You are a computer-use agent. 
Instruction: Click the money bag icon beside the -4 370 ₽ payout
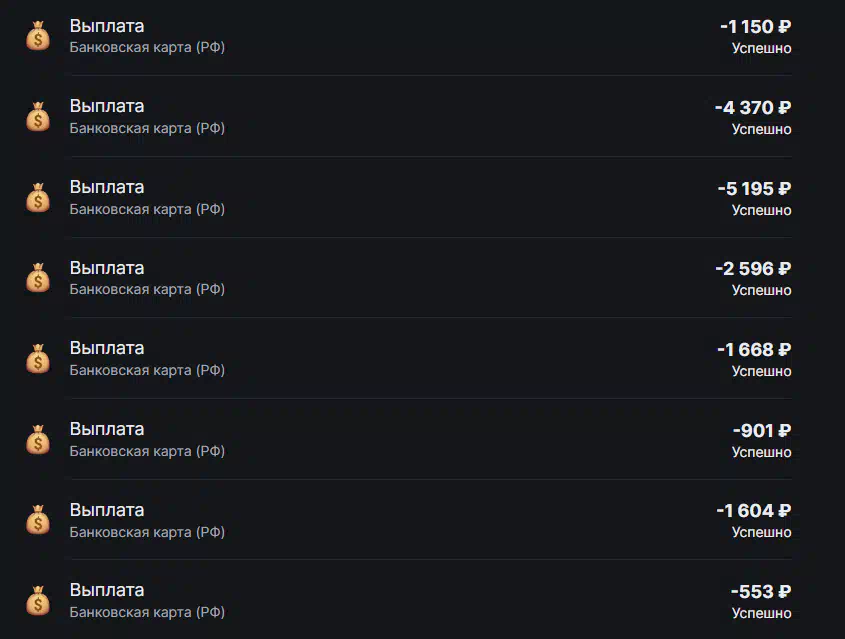click(38, 117)
